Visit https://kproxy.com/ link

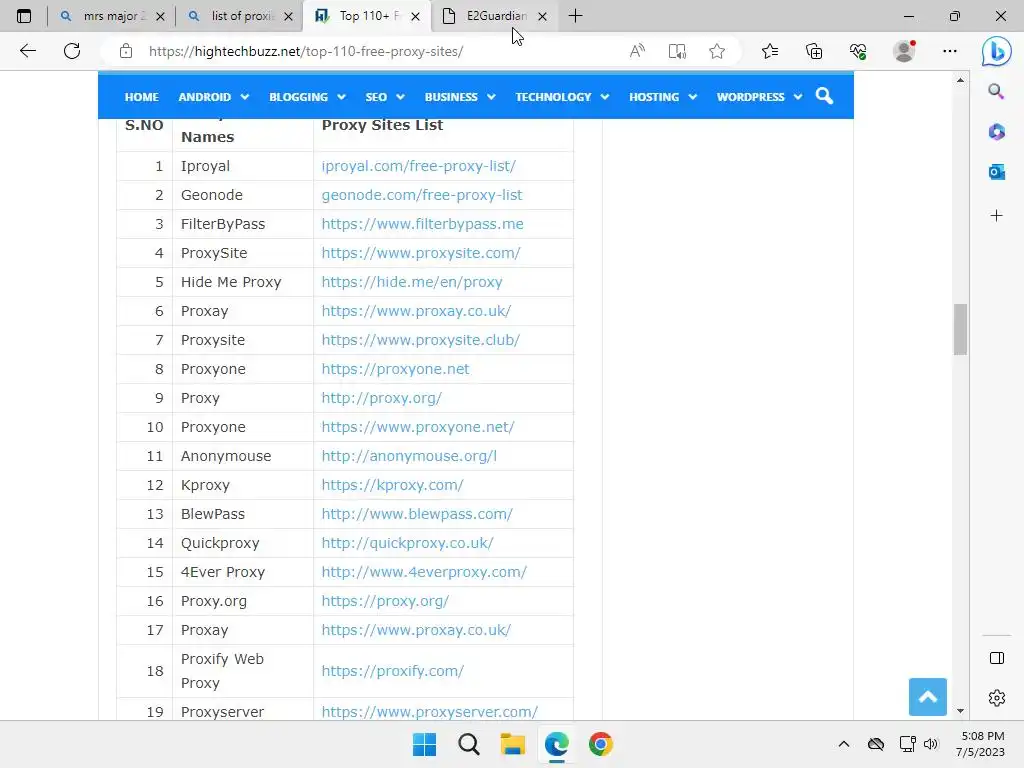pos(392,485)
